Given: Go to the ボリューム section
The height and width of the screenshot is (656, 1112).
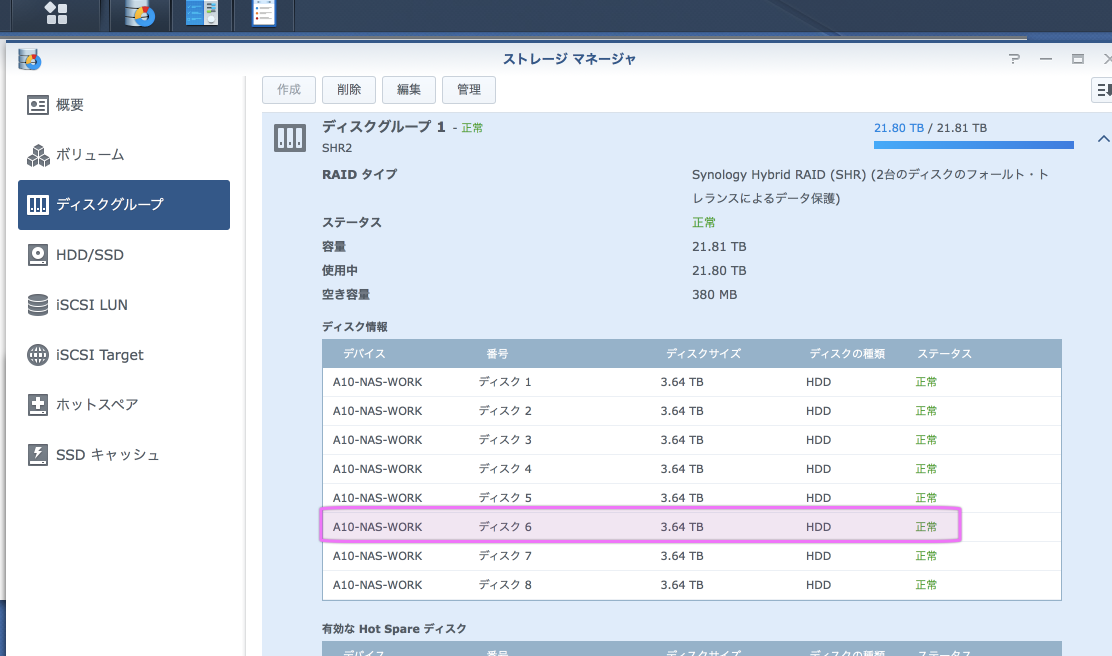Looking at the screenshot, I should 89,155.
